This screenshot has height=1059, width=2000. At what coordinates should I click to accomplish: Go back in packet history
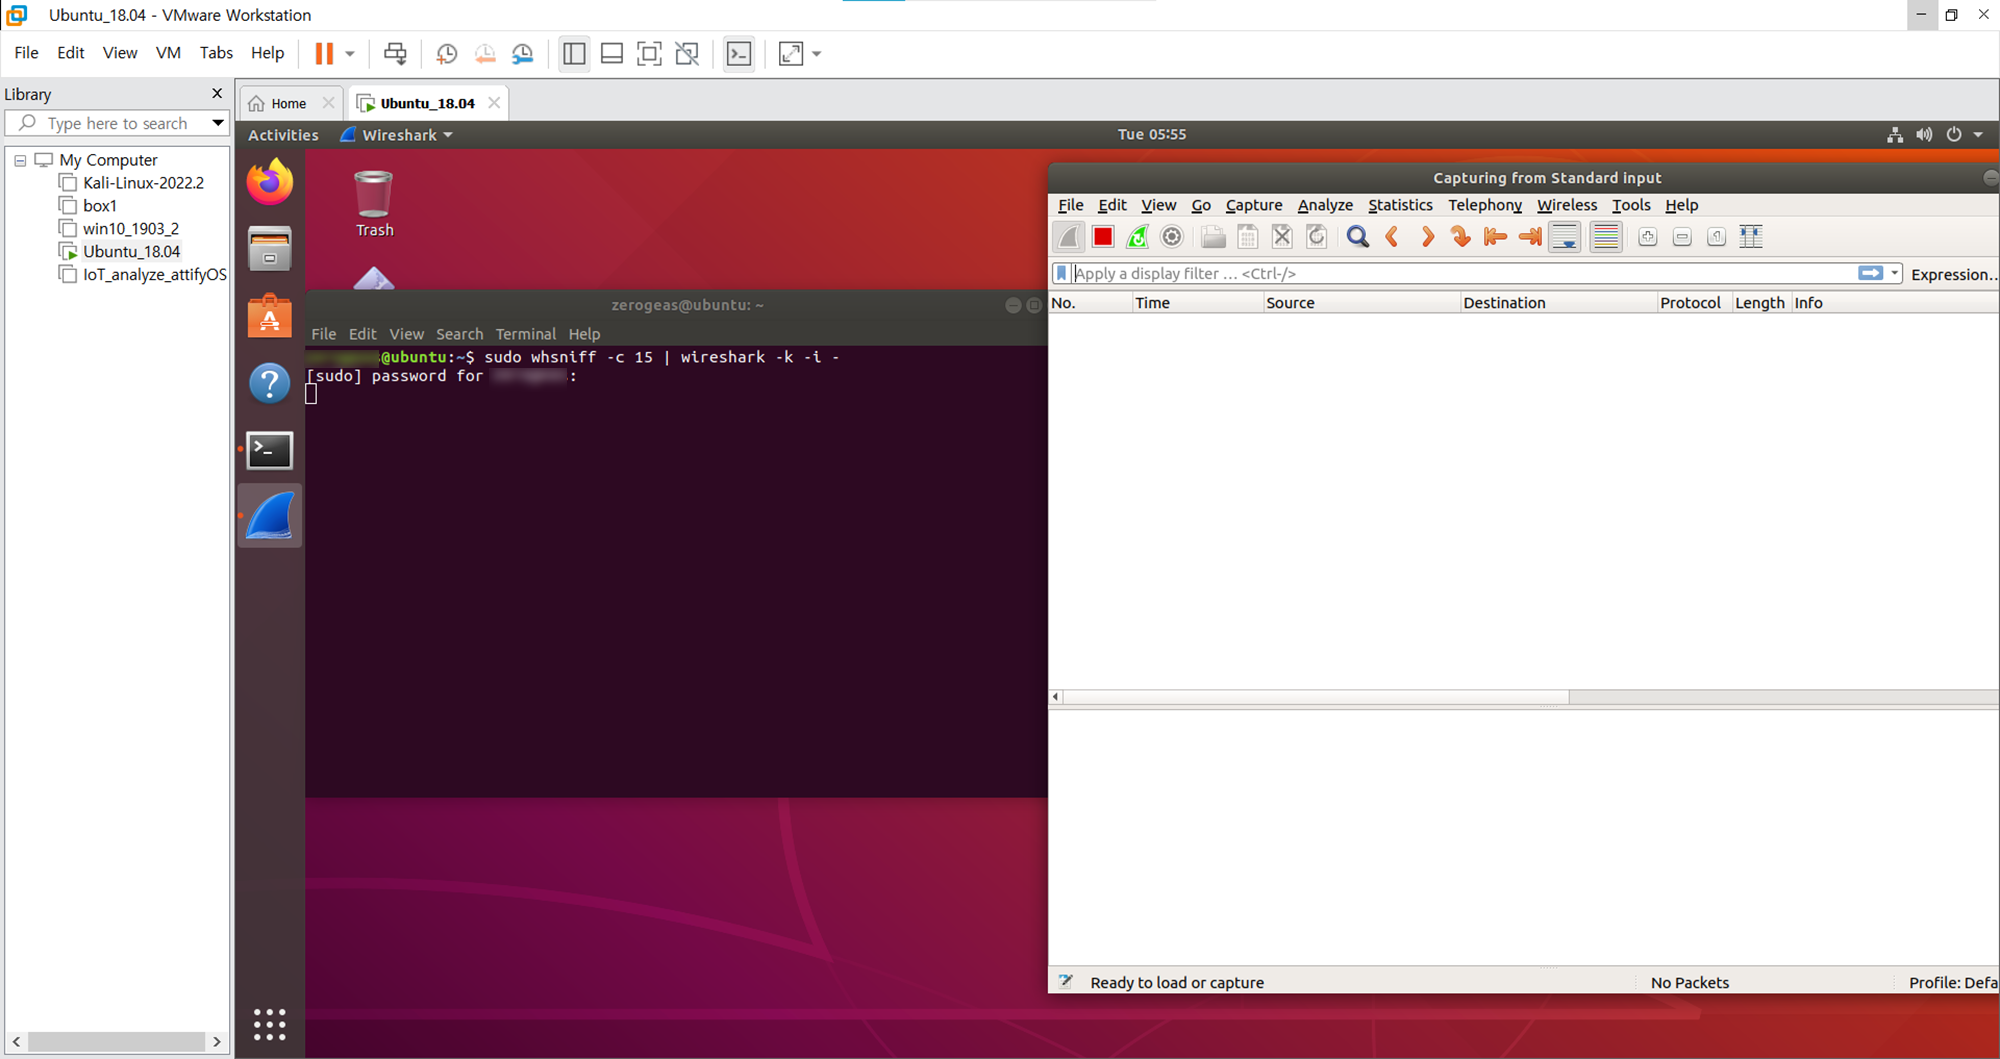coord(1392,237)
